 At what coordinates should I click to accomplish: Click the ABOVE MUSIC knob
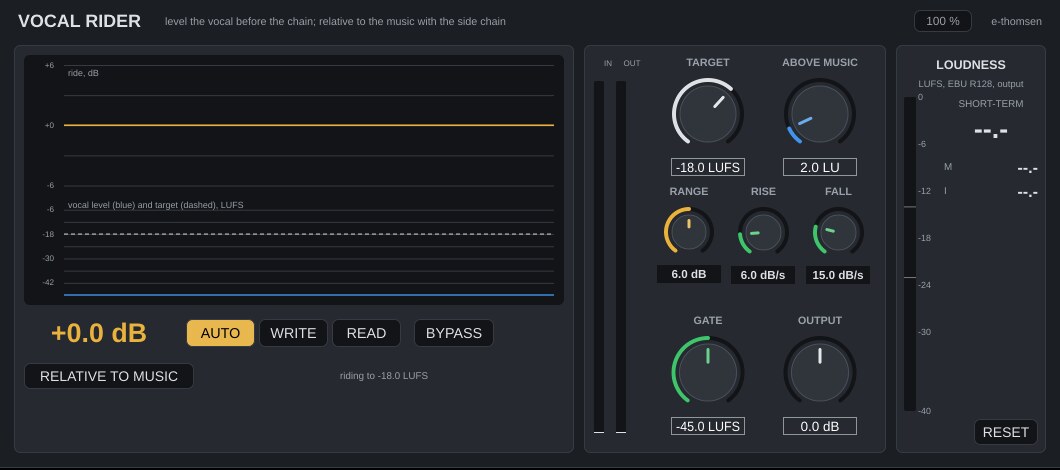pyautogui.click(x=820, y=114)
